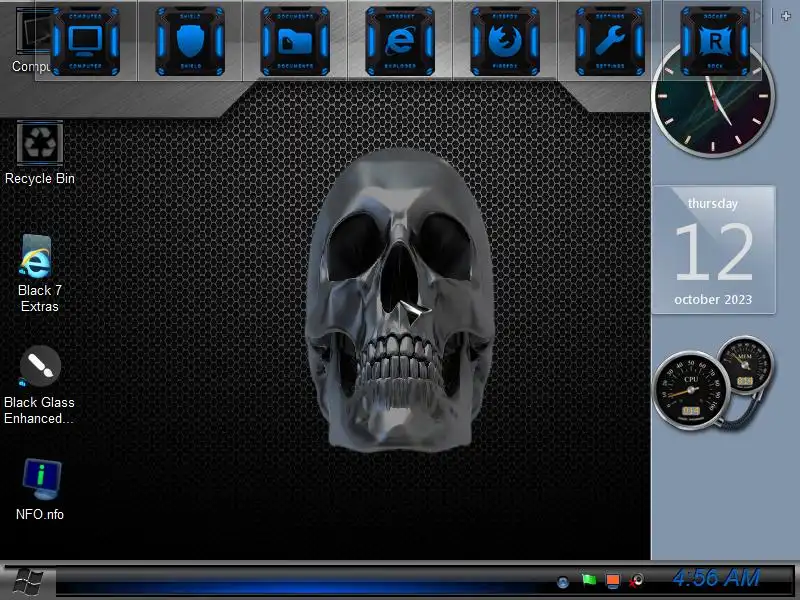Click the muted speaker volume tray icon
The image size is (800, 600).
point(636,581)
